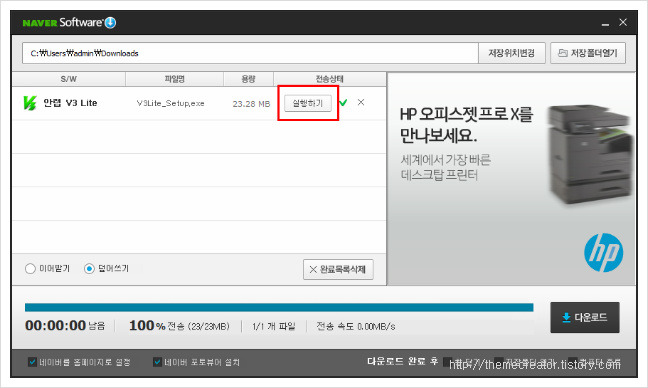
Task: Uncheck 네이버 포토뷰어 설치 checkbox
Action: 157,362
